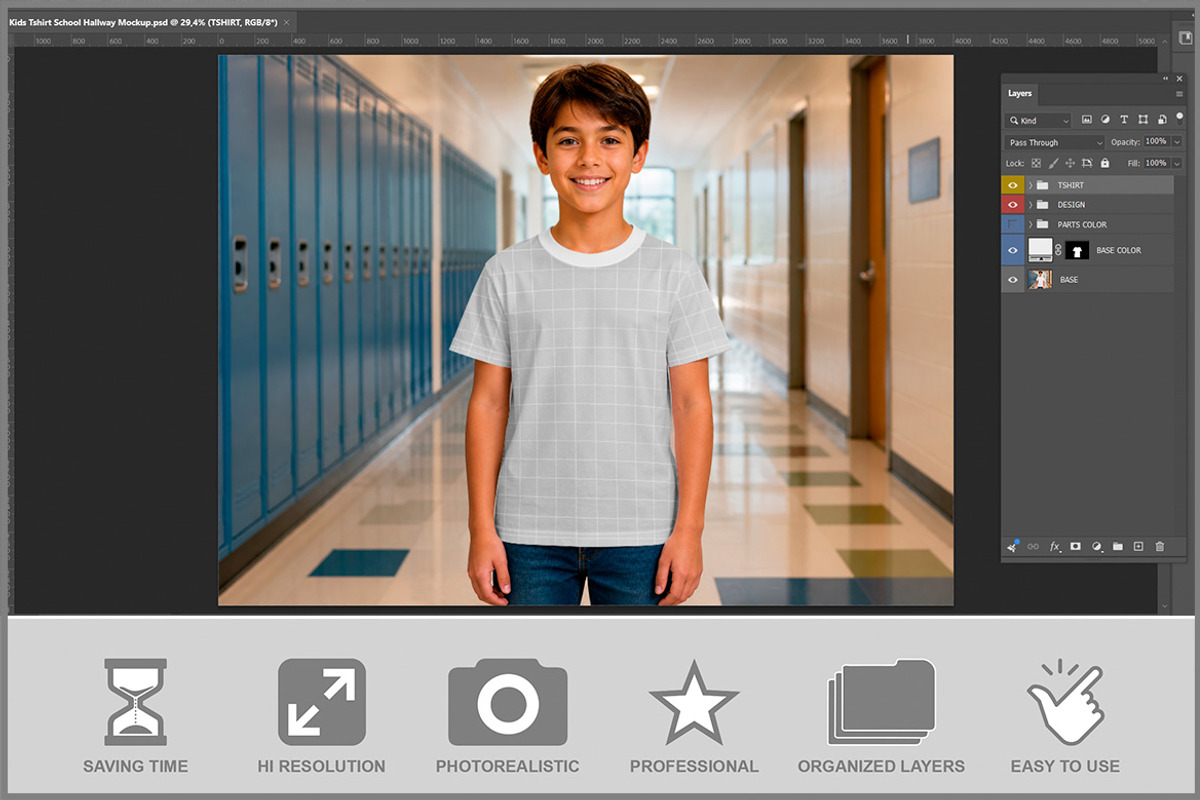Screen dimensions: 1200x800
Task: Filter layers by type layers icon
Action: [1124, 120]
